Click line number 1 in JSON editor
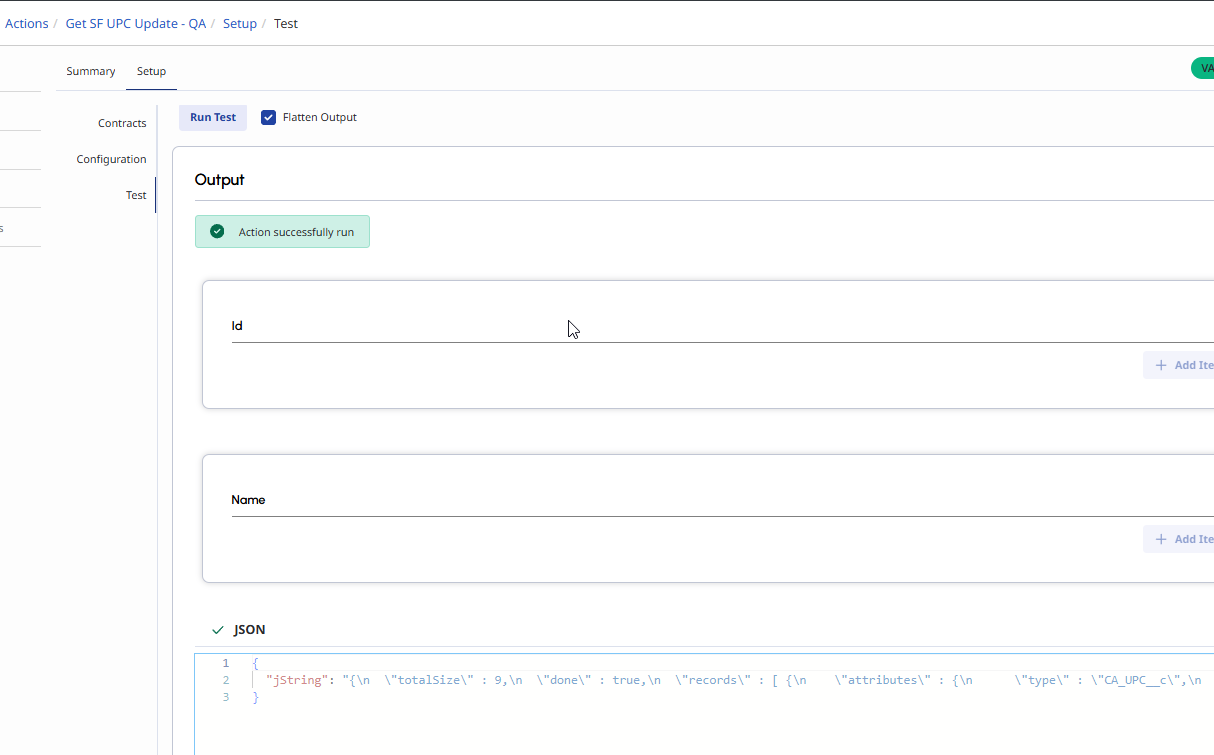 click(x=226, y=663)
